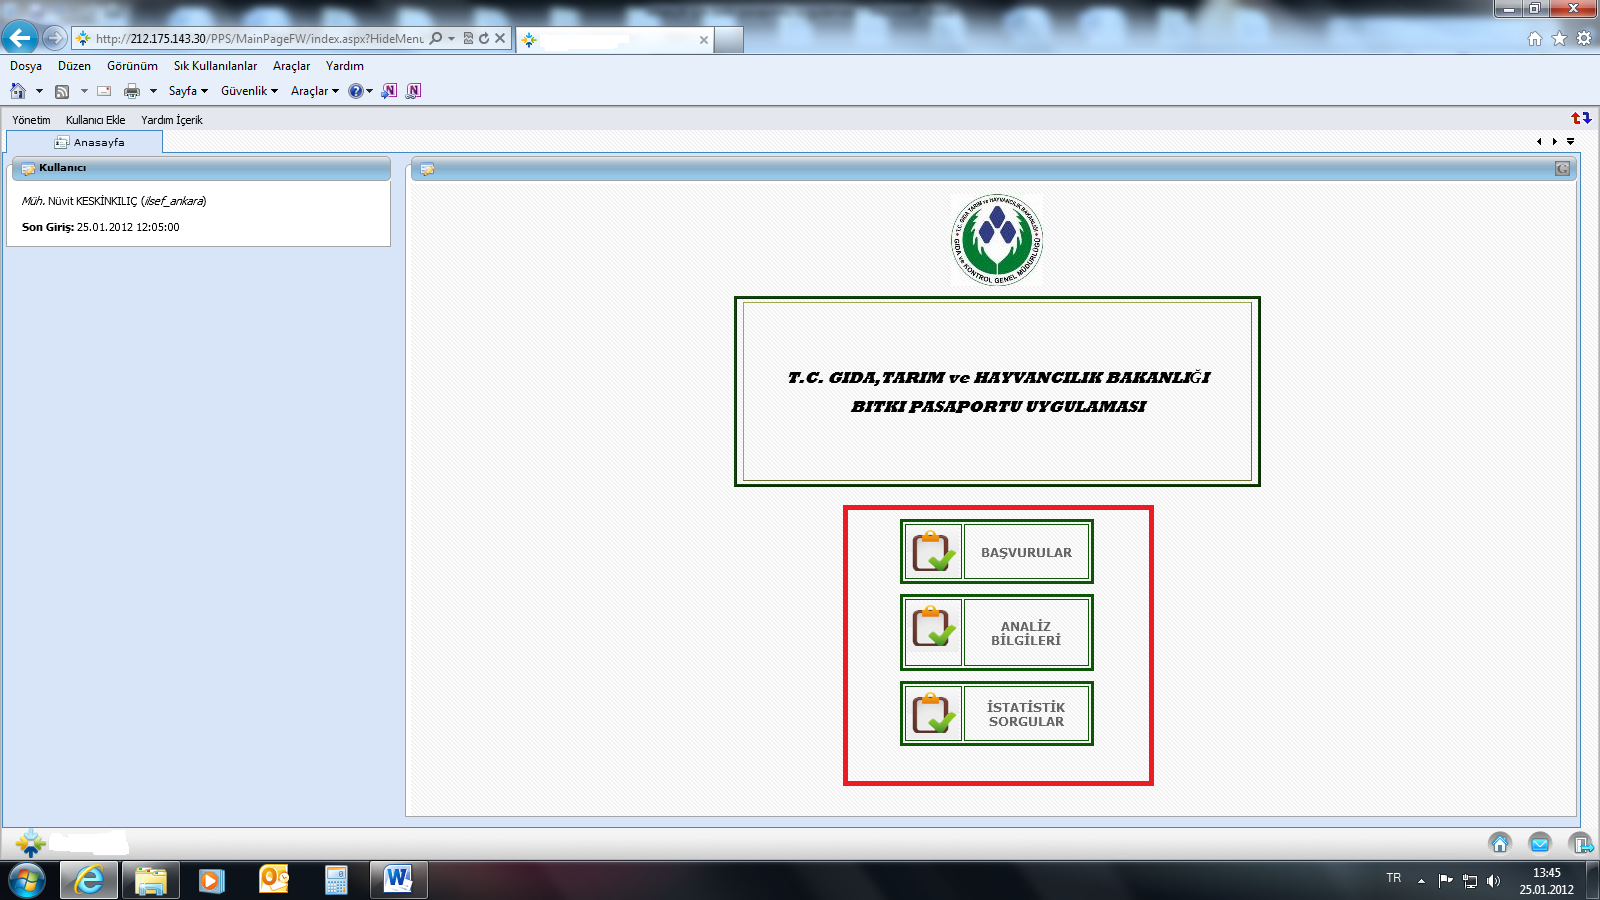This screenshot has width=1600, height=900.
Task: Open Sık Kullanılanlar menu
Action: coord(215,66)
